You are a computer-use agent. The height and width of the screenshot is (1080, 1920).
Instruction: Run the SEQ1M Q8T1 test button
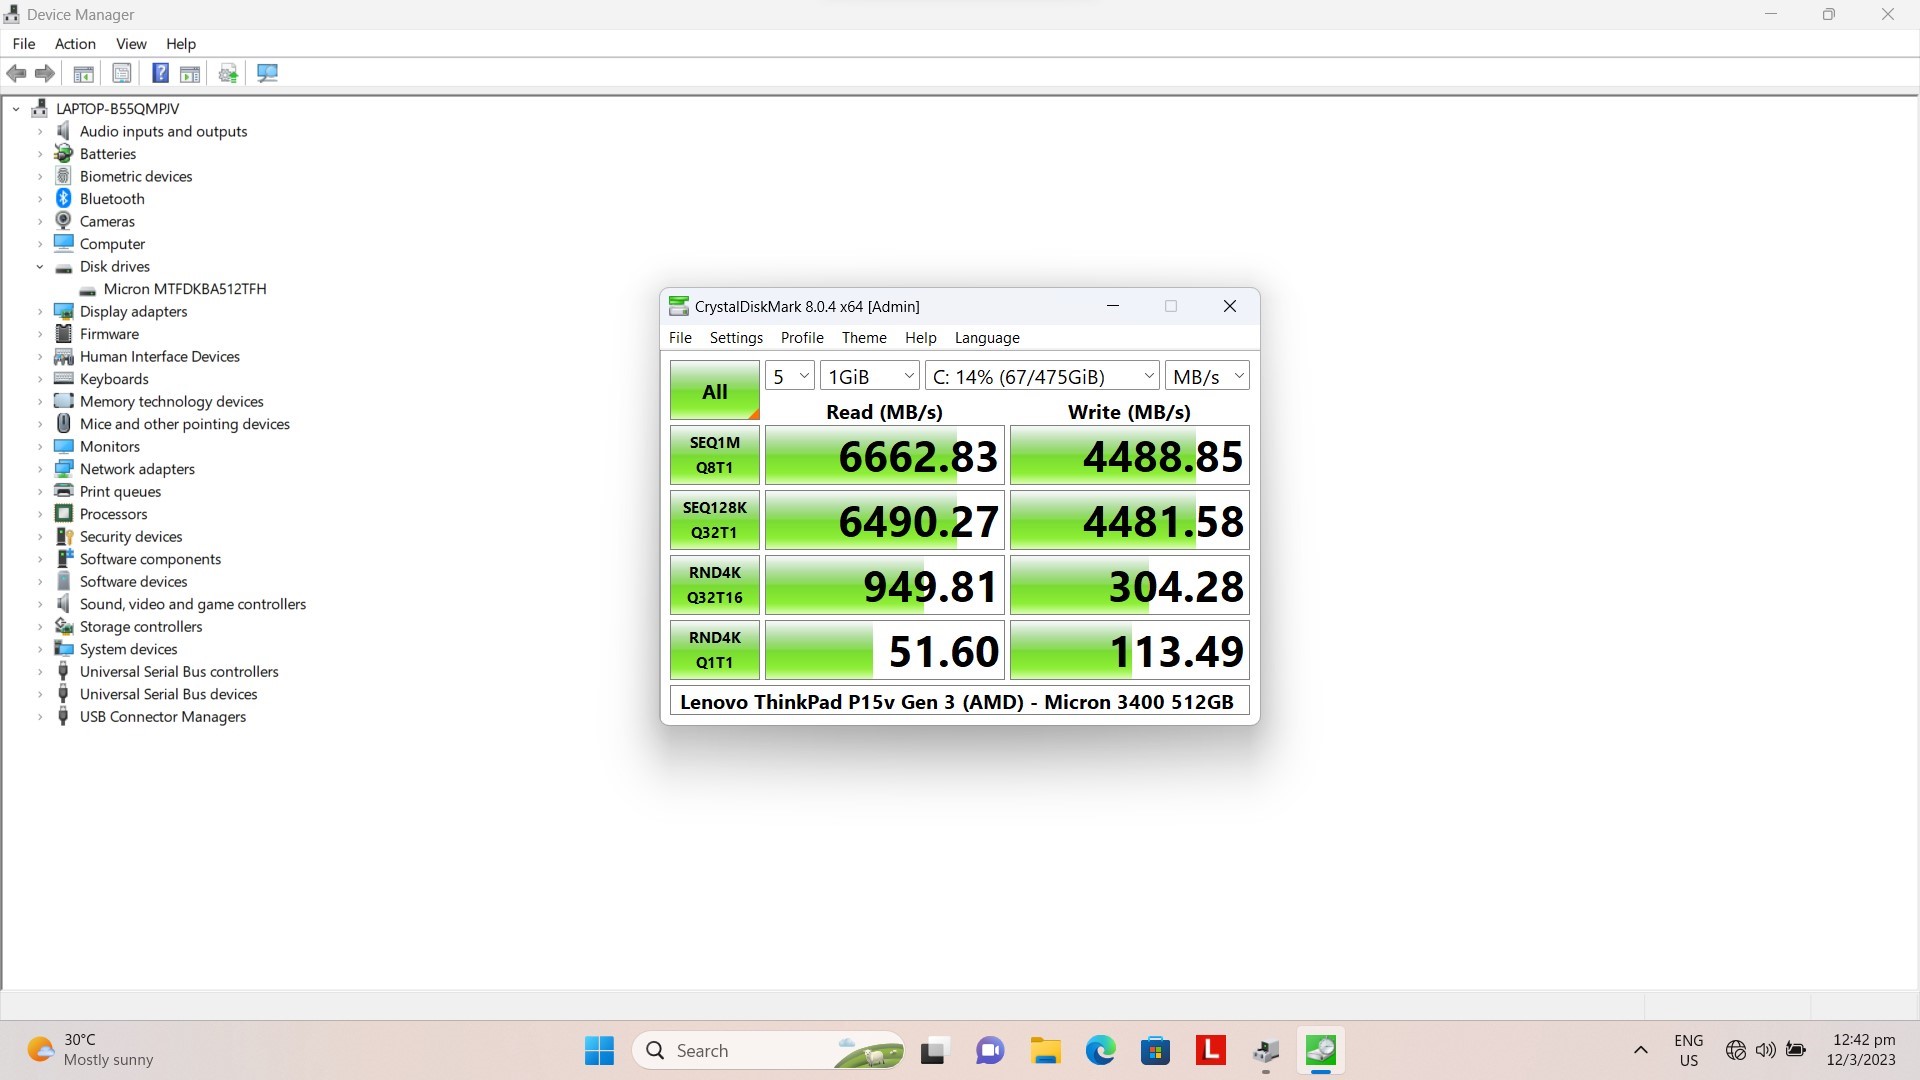(x=715, y=455)
